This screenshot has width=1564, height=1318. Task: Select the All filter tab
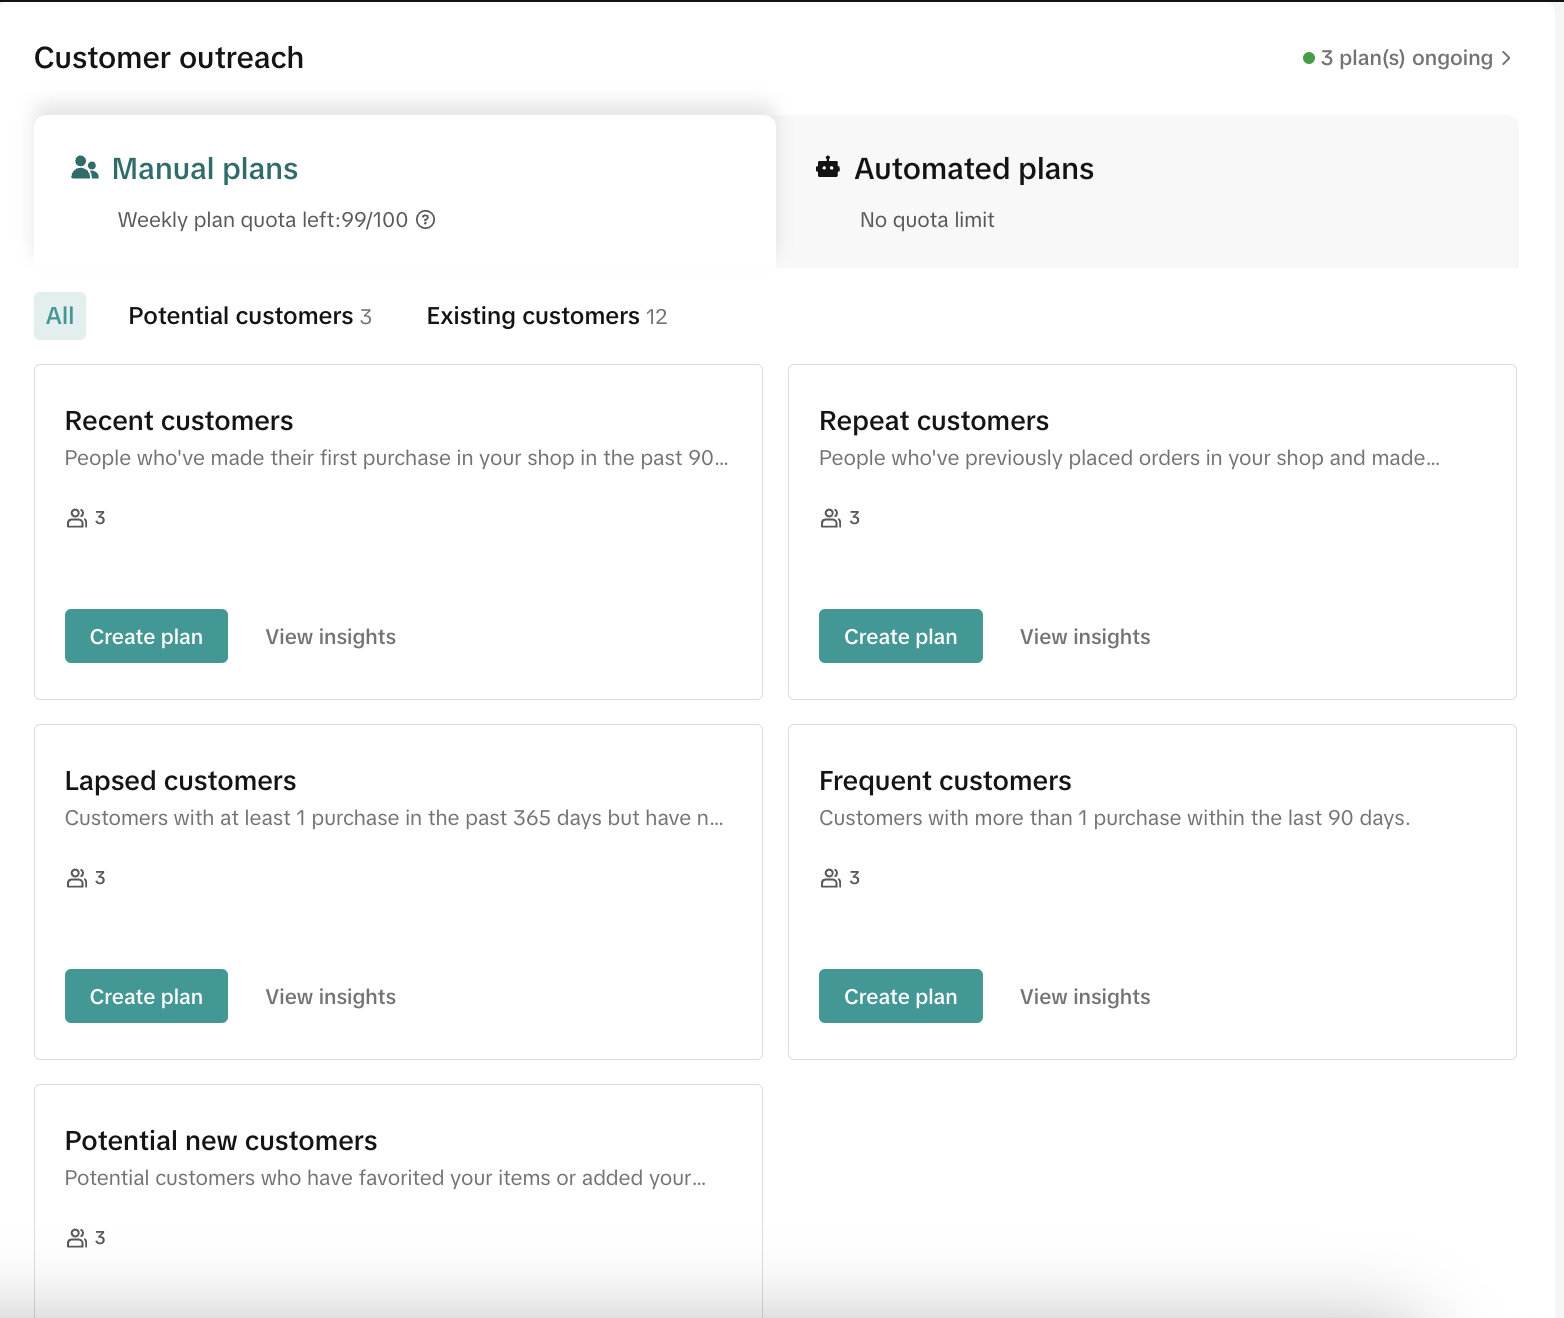[x=60, y=316]
